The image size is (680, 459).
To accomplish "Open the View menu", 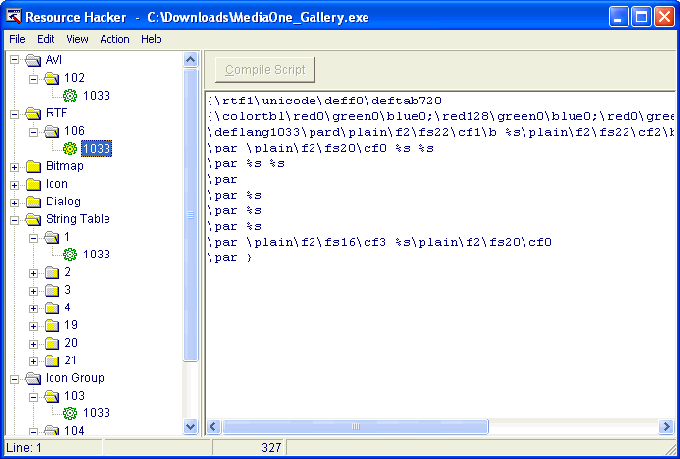I will coord(77,39).
